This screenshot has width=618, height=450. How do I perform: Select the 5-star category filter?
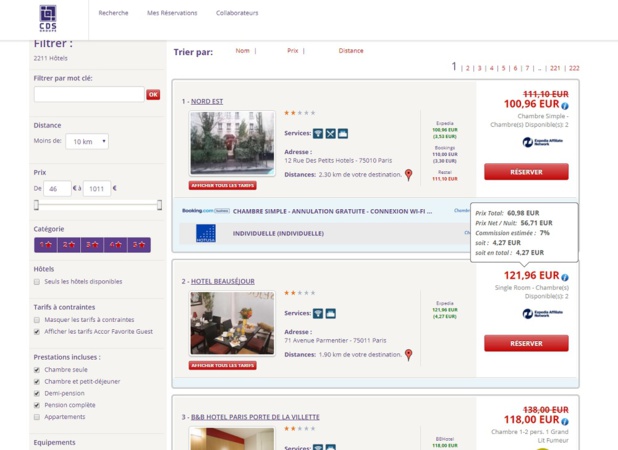pyautogui.click(x=140, y=244)
